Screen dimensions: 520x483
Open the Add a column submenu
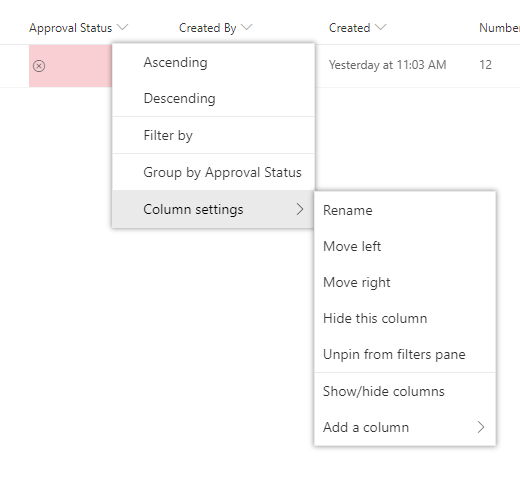point(405,427)
